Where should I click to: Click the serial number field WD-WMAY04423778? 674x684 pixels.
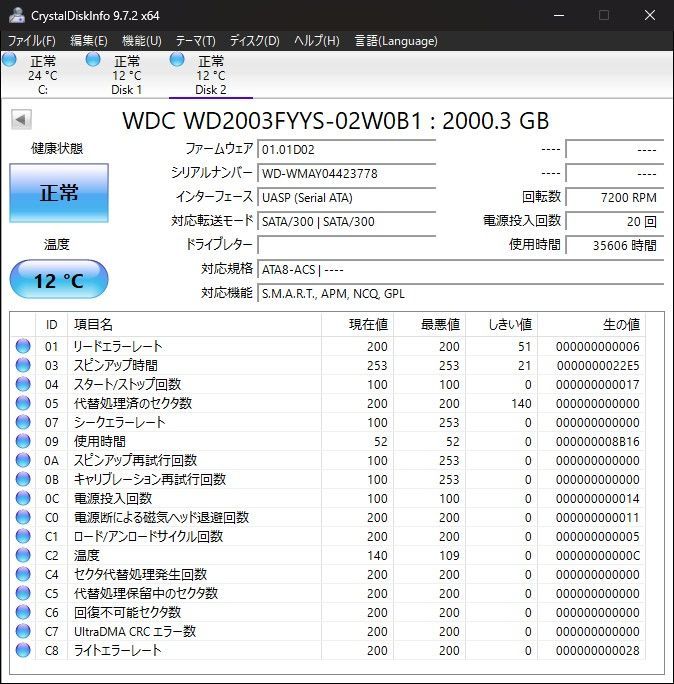(347, 174)
